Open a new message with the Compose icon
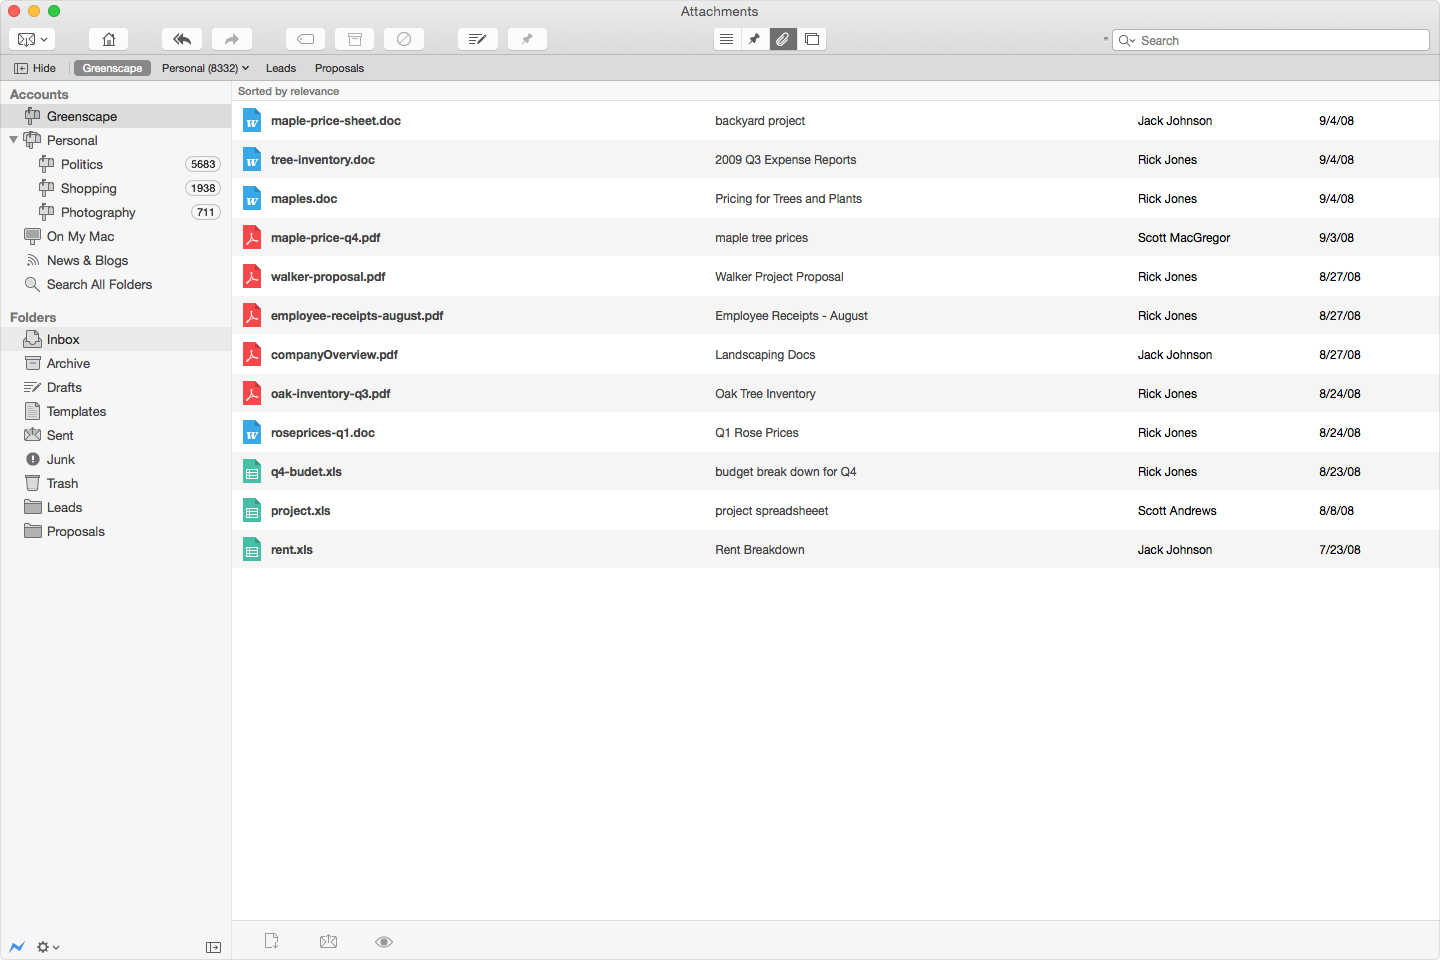The width and height of the screenshot is (1440, 960). 477,39
